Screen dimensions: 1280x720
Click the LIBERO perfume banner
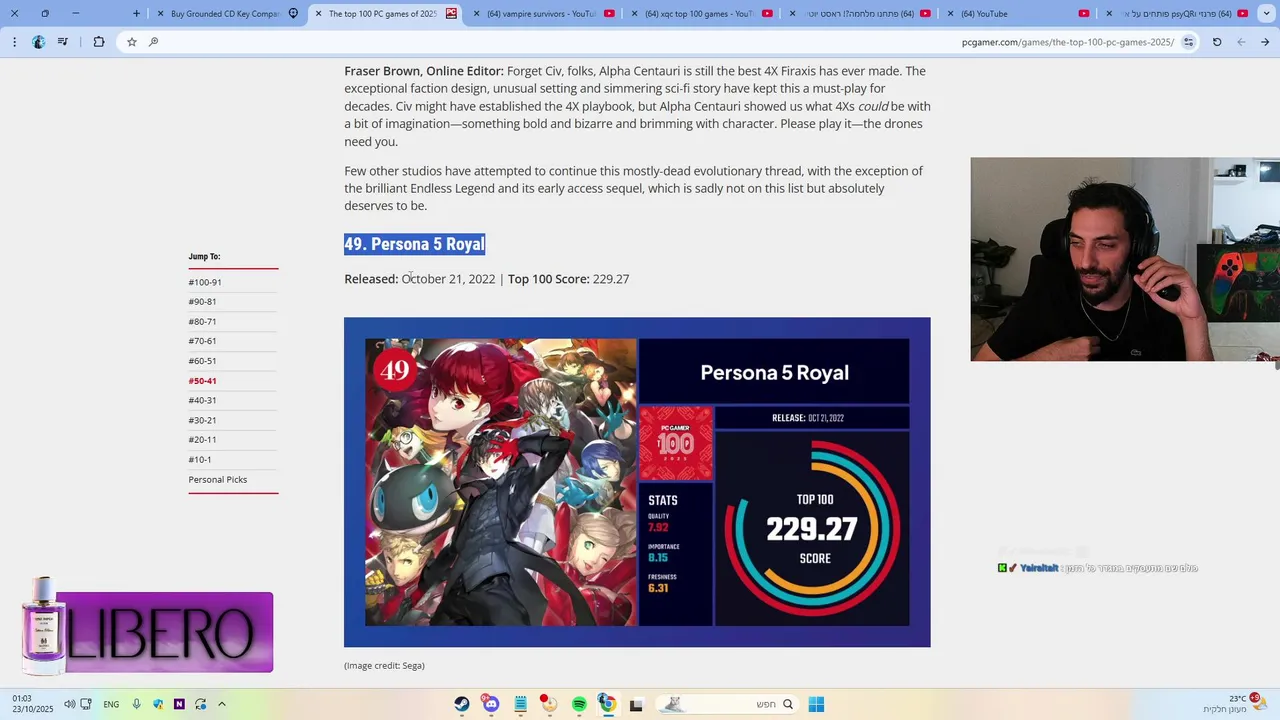click(x=147, y=628)
